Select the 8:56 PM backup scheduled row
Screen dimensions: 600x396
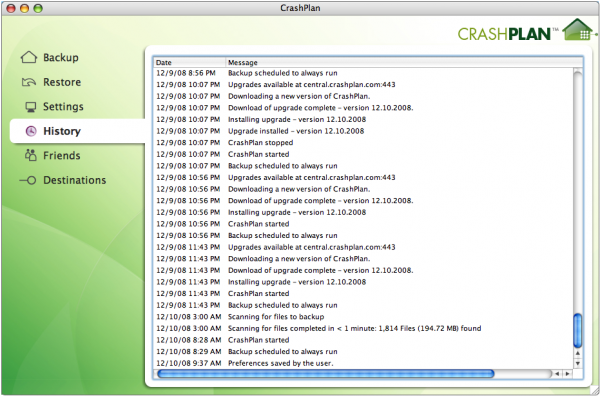(364, 73)
